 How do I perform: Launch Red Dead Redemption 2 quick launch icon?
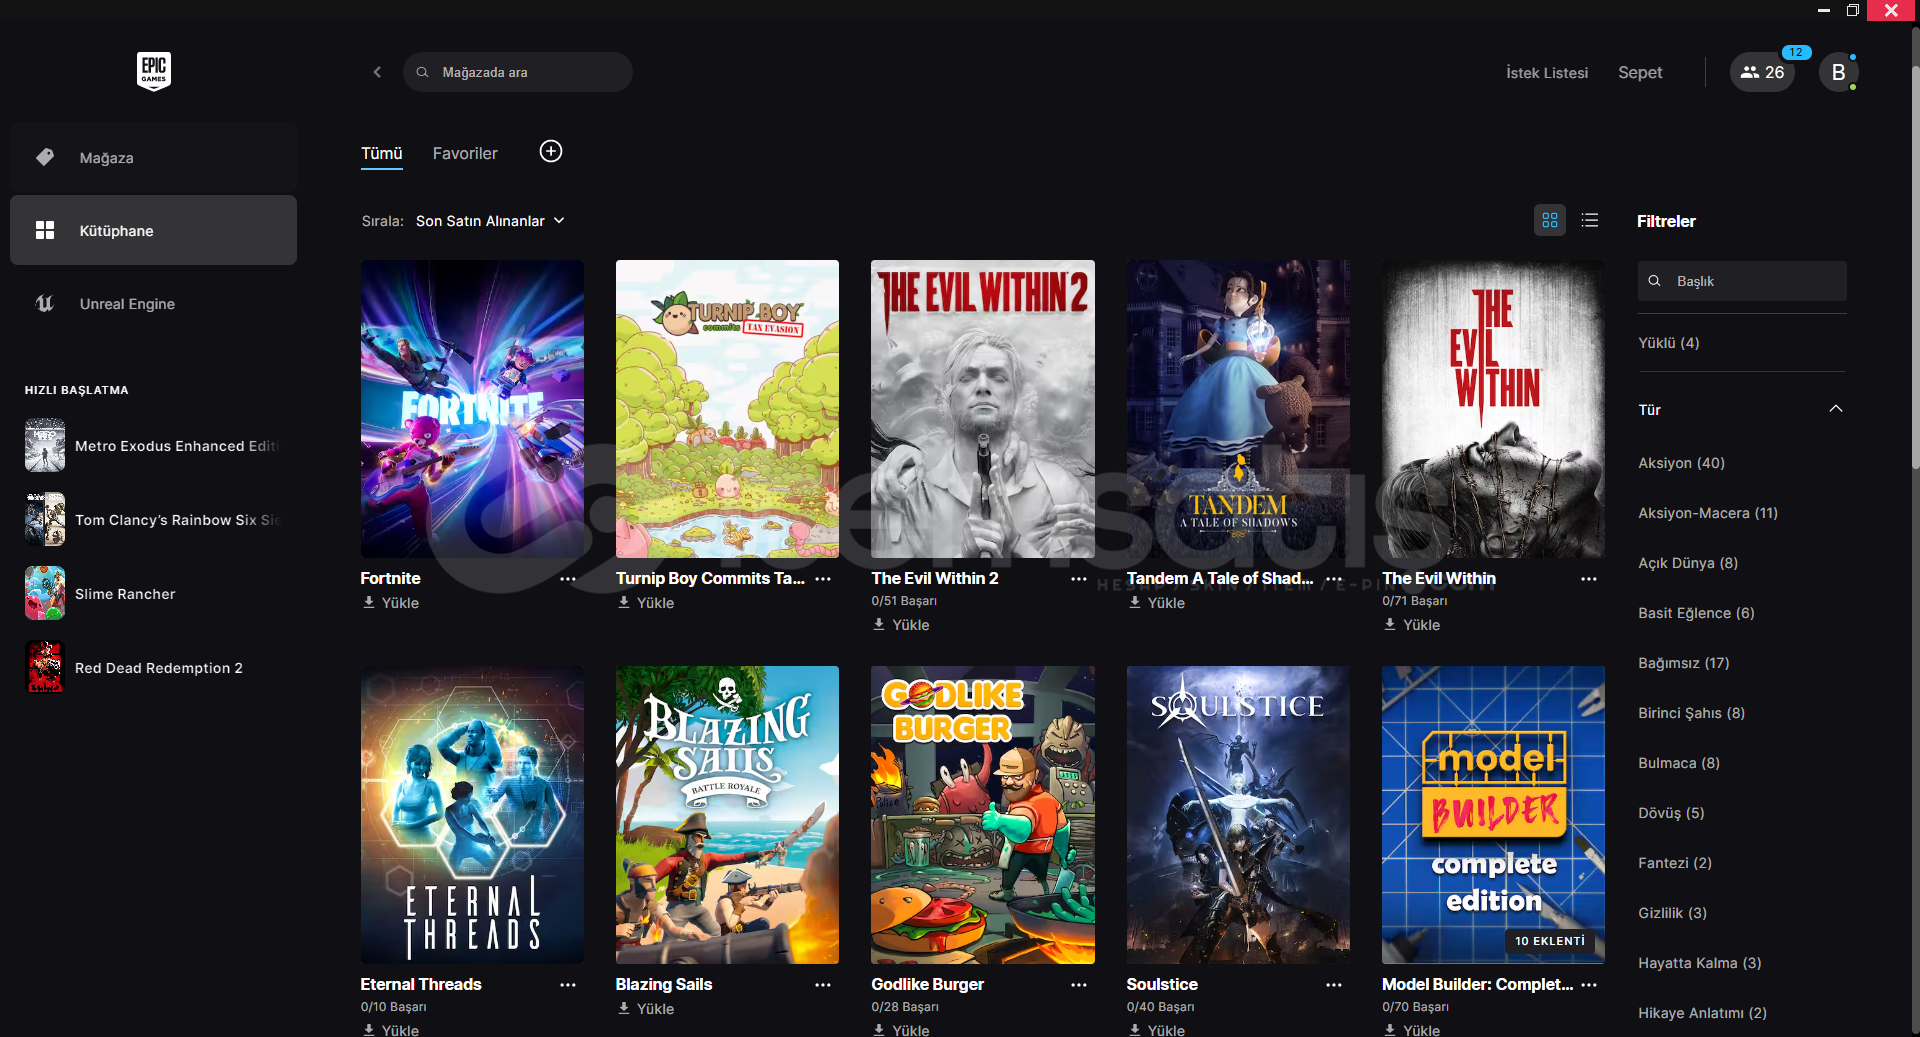click(45, 667)
